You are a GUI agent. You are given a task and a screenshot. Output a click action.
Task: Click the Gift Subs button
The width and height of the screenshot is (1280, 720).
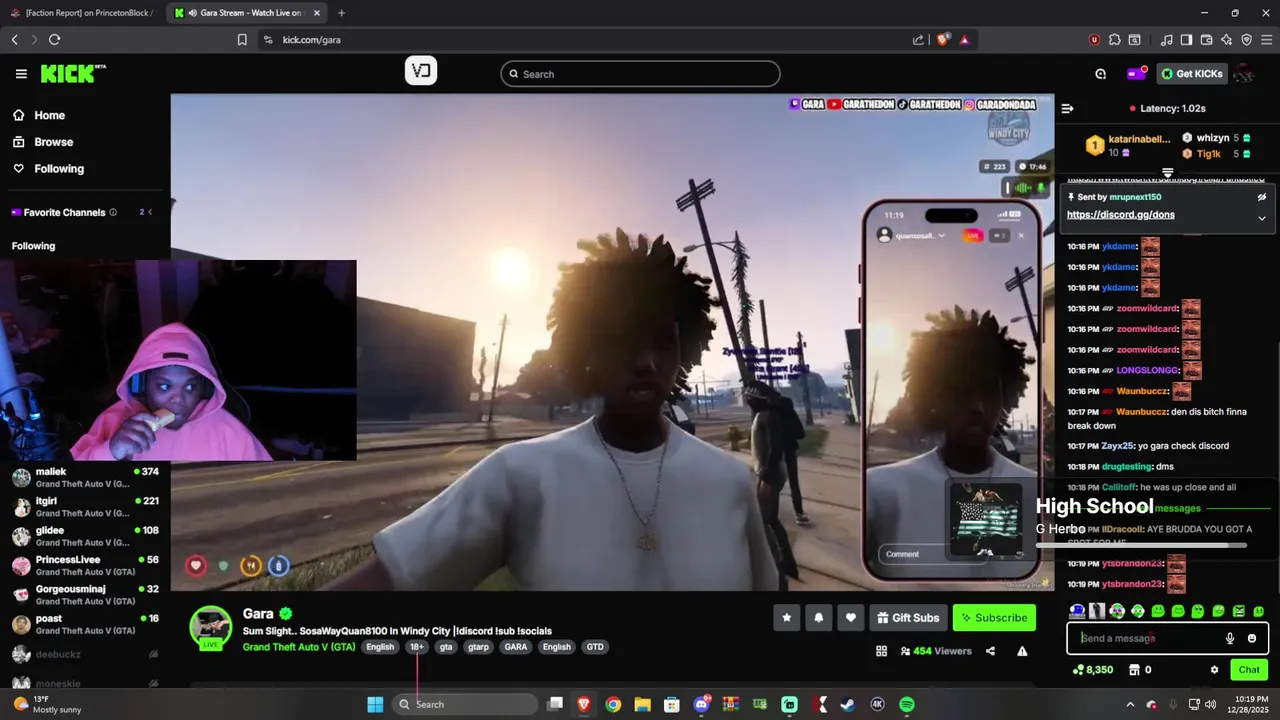click(906, 618)
